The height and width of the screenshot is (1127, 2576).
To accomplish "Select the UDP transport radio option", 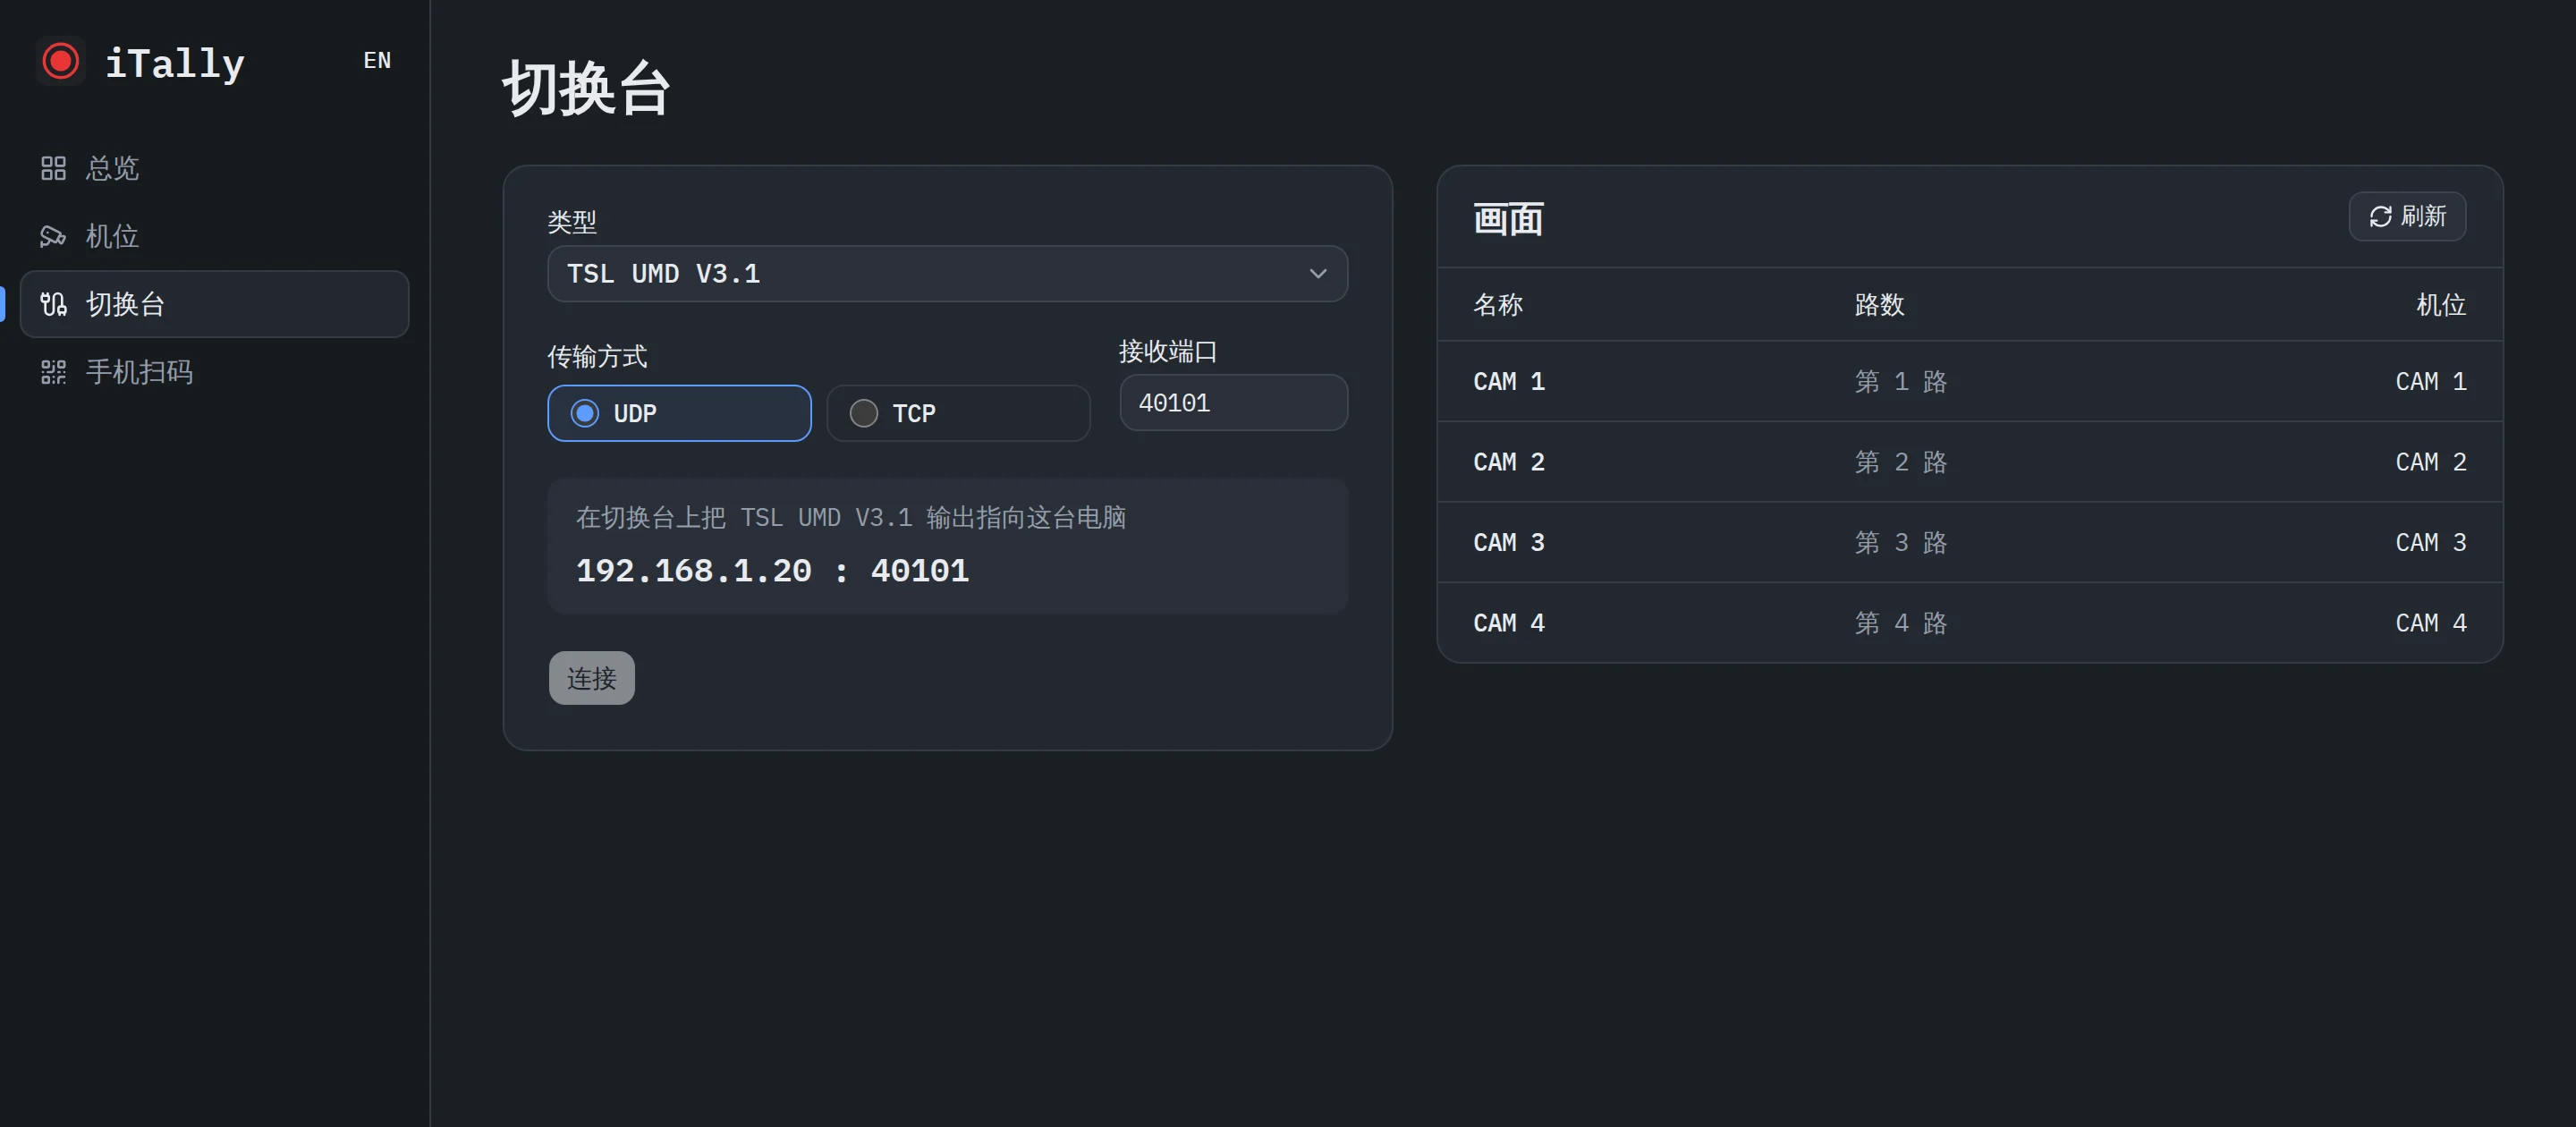I will (679, 413).
